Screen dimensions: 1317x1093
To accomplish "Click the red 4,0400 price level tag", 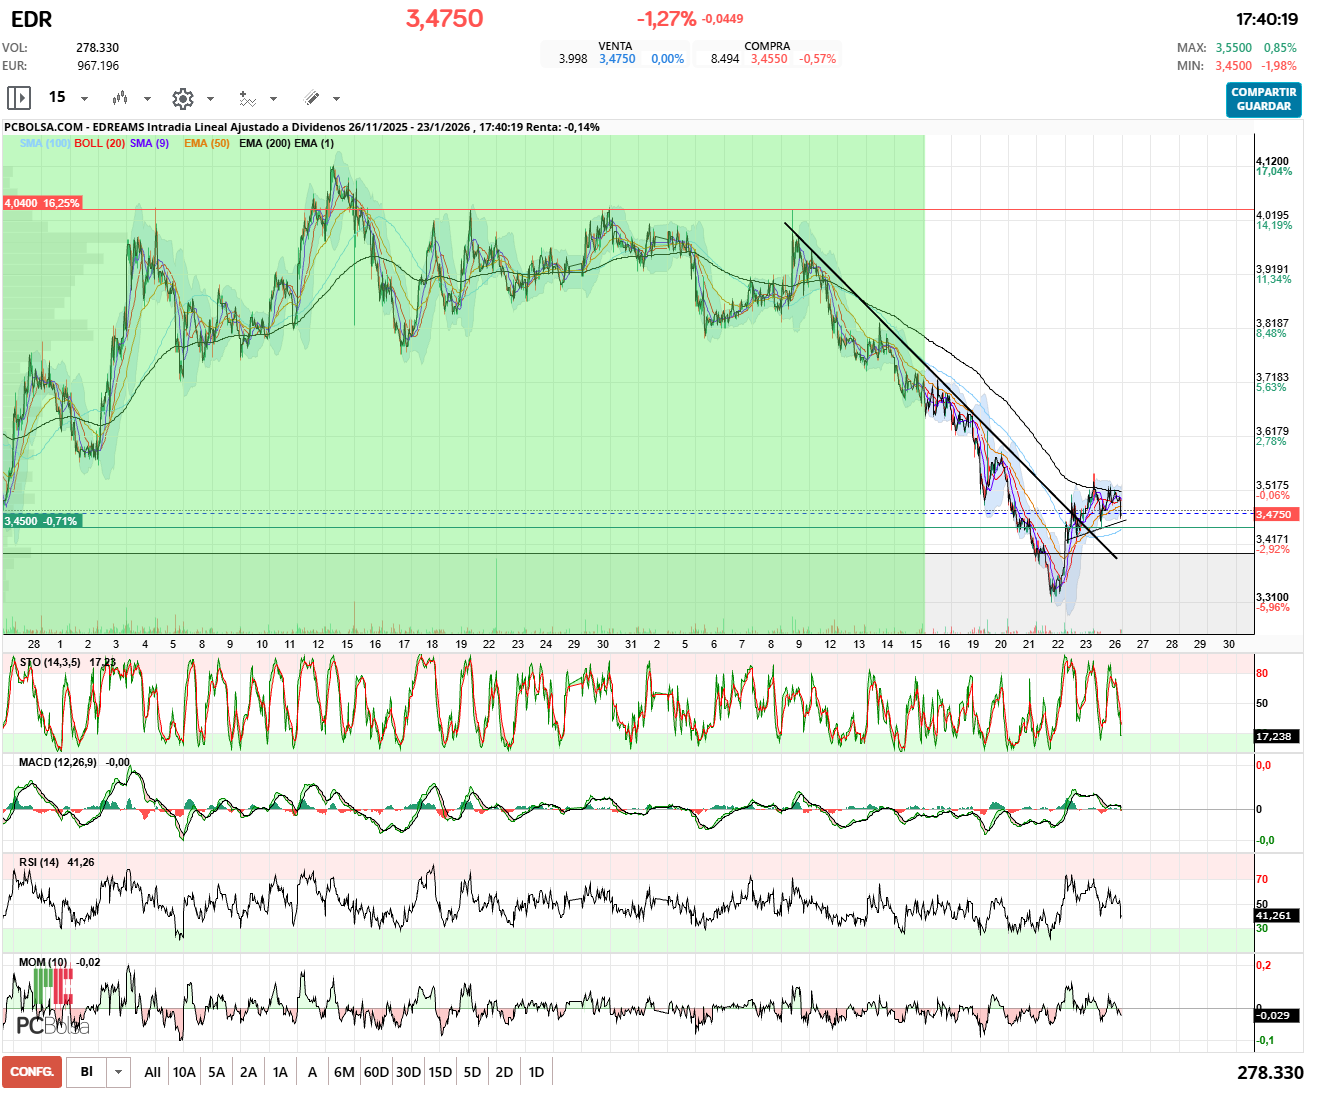I will coord(42,203).
